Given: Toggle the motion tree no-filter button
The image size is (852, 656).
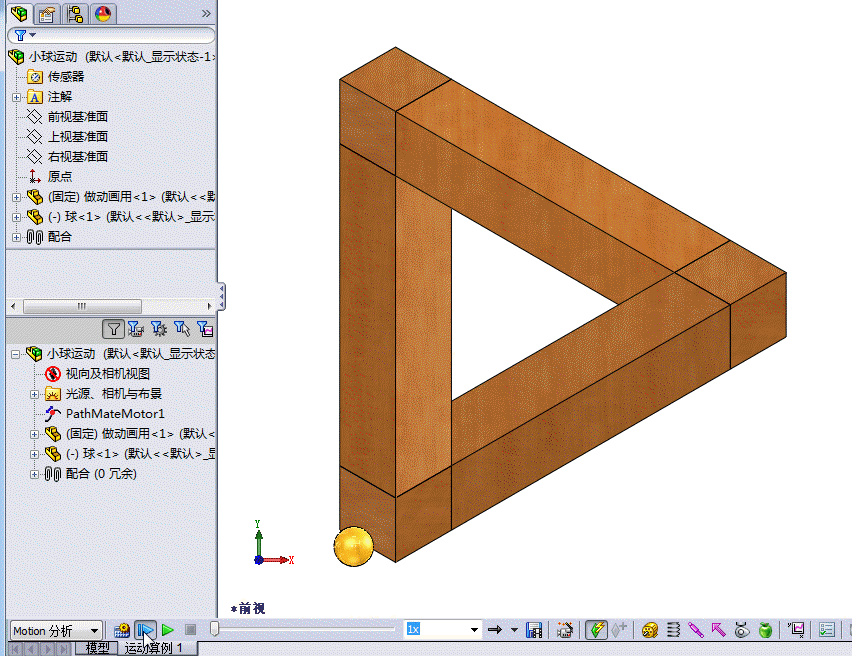Looking at the screenshot, I should click(x=114, y=329).
